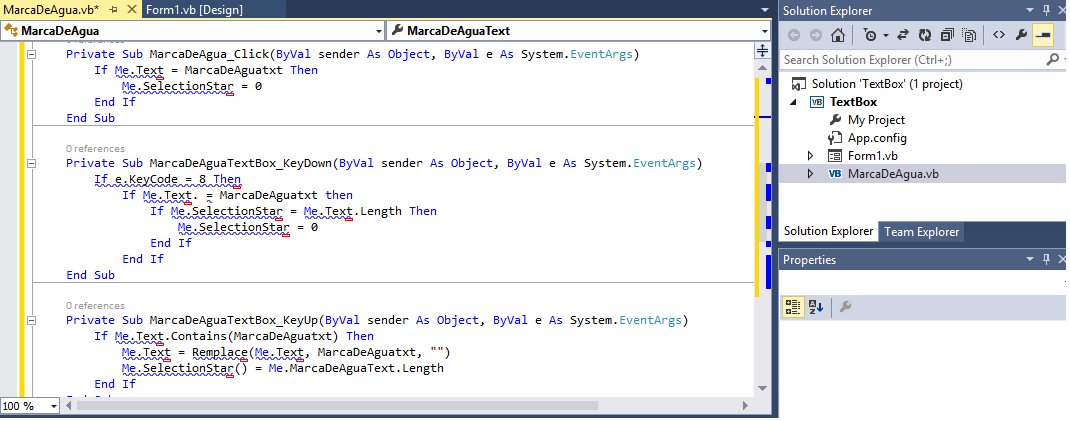Screen dimensions: 1070x421
Task: Select Solution 'TextBox' node
Action: [x=886, y=84]
